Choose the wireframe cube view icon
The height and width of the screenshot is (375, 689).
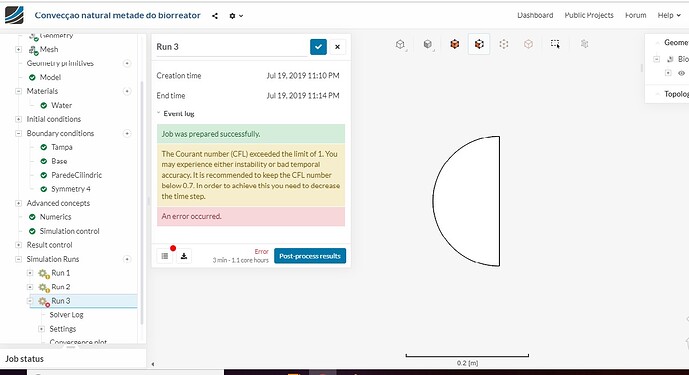coord(400,44)
